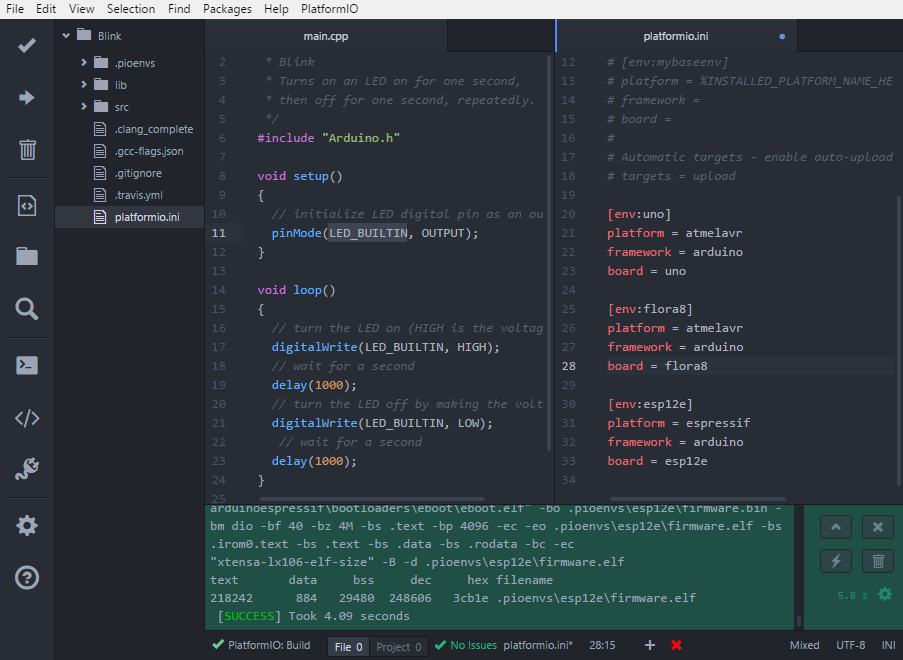Open the Terminal icon in sidebar
The height and width of the screenshot is (660, 903).
[27, 365]
